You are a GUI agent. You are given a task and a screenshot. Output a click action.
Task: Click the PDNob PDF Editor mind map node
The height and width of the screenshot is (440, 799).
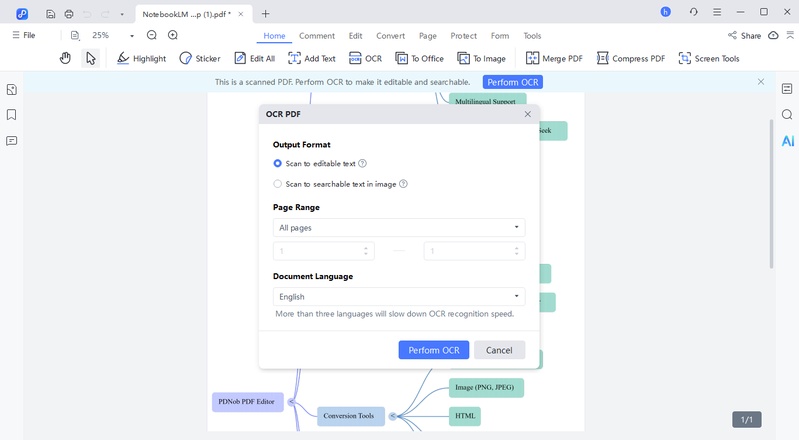[x=247, y=402]
